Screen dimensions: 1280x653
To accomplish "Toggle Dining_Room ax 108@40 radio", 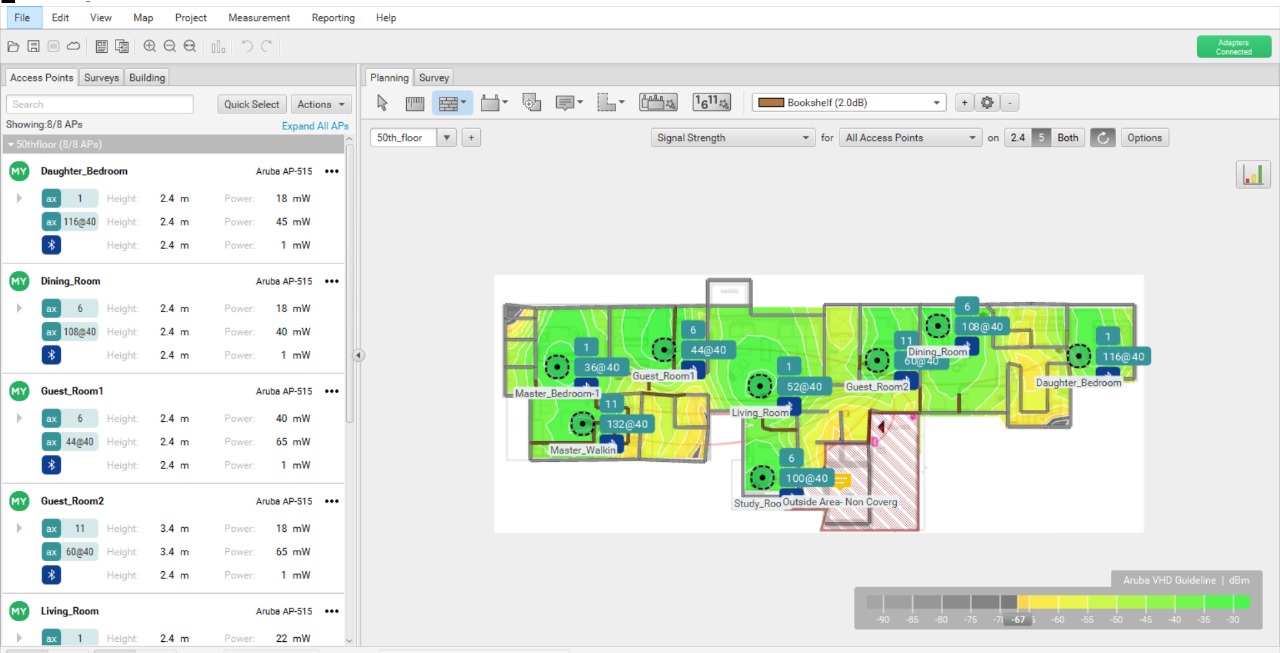I will point(70,332).
